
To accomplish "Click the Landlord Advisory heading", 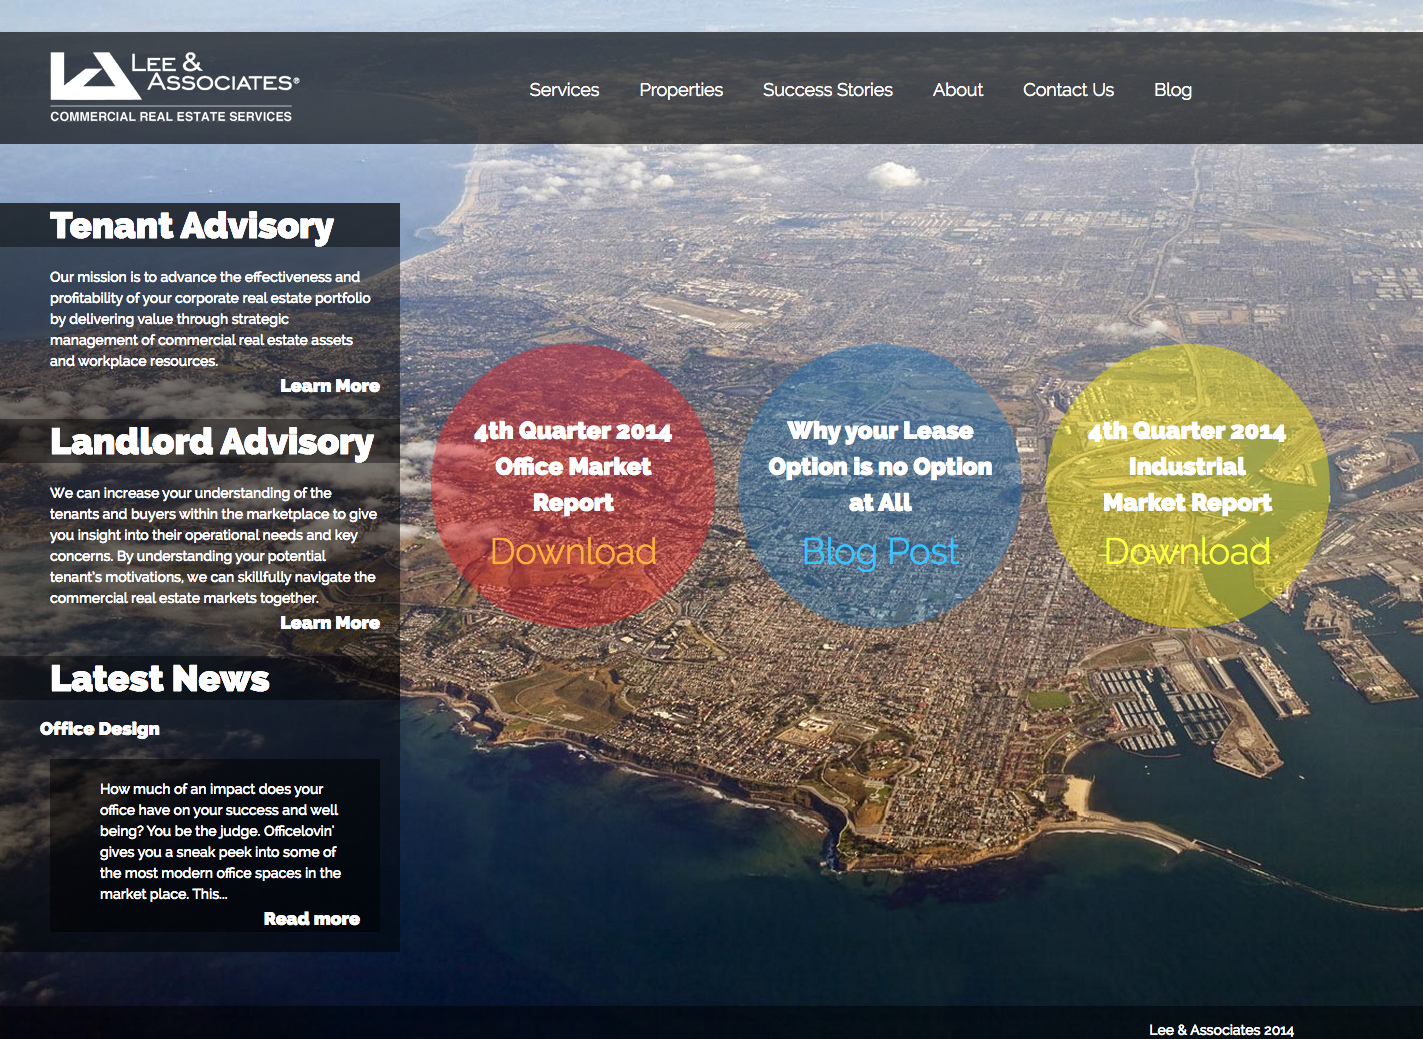I will (x=212, y=442).
